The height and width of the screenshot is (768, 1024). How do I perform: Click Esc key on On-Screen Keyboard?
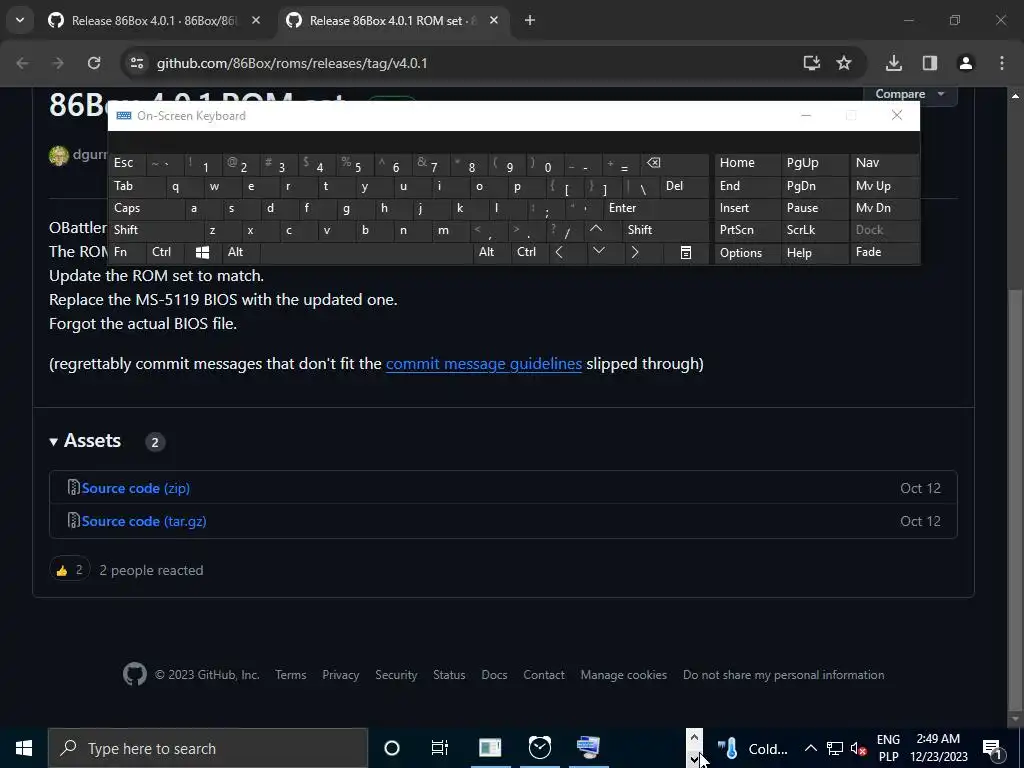(127, 163)
